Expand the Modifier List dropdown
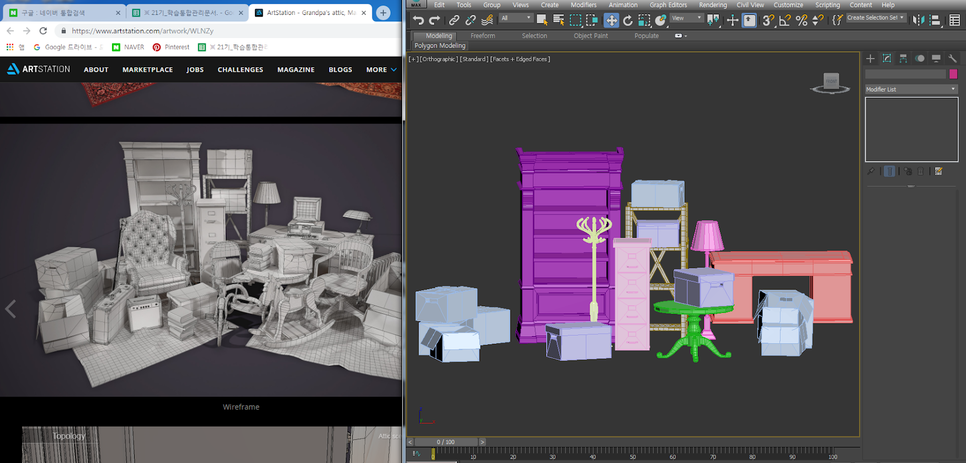The height and width of the screenshot is (463, 966). click(x=911, y=89)
